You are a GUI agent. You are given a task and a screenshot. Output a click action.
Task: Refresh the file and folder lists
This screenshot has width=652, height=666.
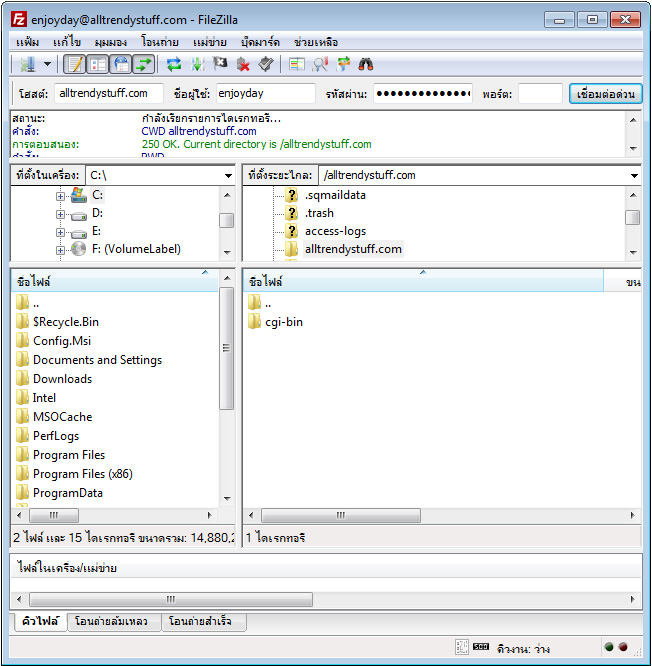[174, 65]
